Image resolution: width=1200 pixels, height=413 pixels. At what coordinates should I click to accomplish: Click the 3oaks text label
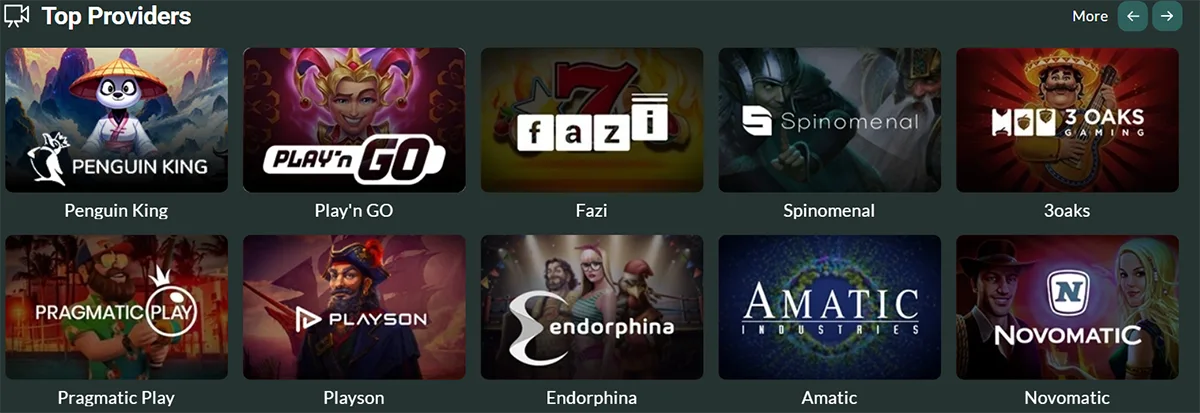pyautogui.click(x=1068, y=211)
